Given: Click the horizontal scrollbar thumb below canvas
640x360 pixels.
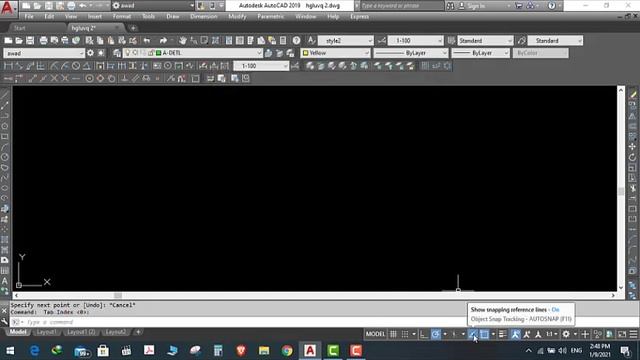Looking at the screenshot, I should click(x=118, y=296).
